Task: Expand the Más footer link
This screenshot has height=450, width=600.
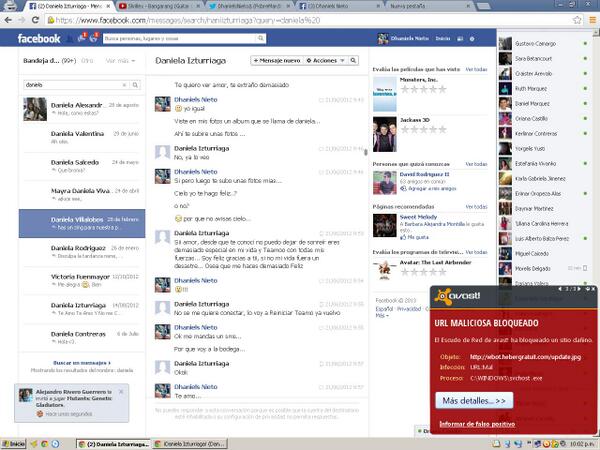Action: (x=382, y=316)
